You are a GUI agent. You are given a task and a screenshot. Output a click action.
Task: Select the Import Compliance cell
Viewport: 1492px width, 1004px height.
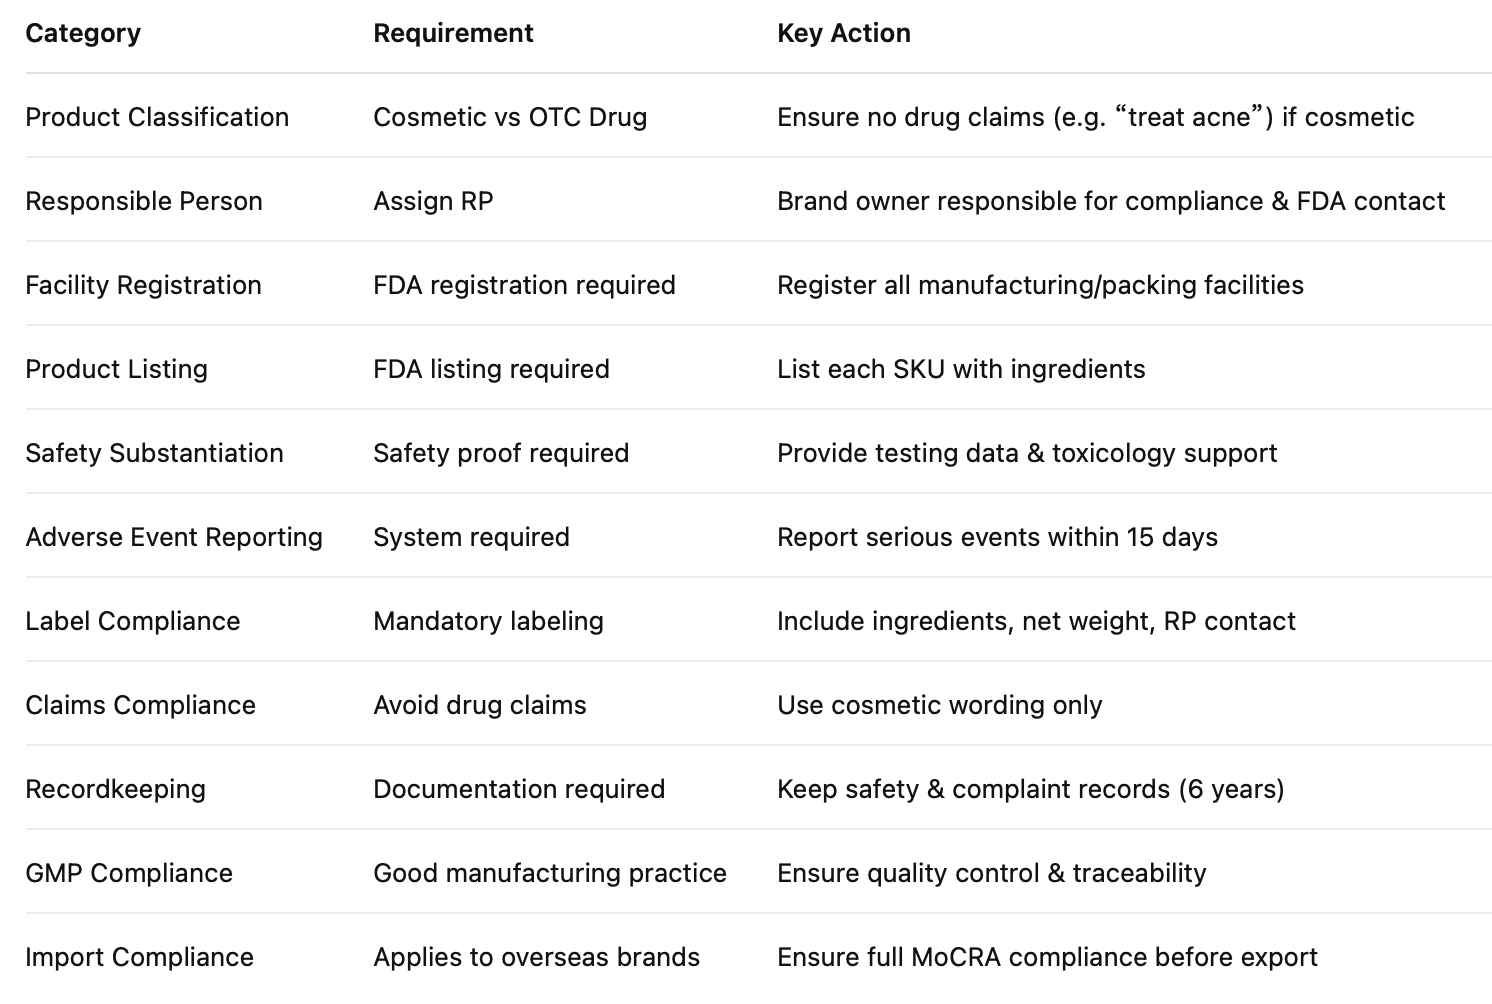[139, 957]
